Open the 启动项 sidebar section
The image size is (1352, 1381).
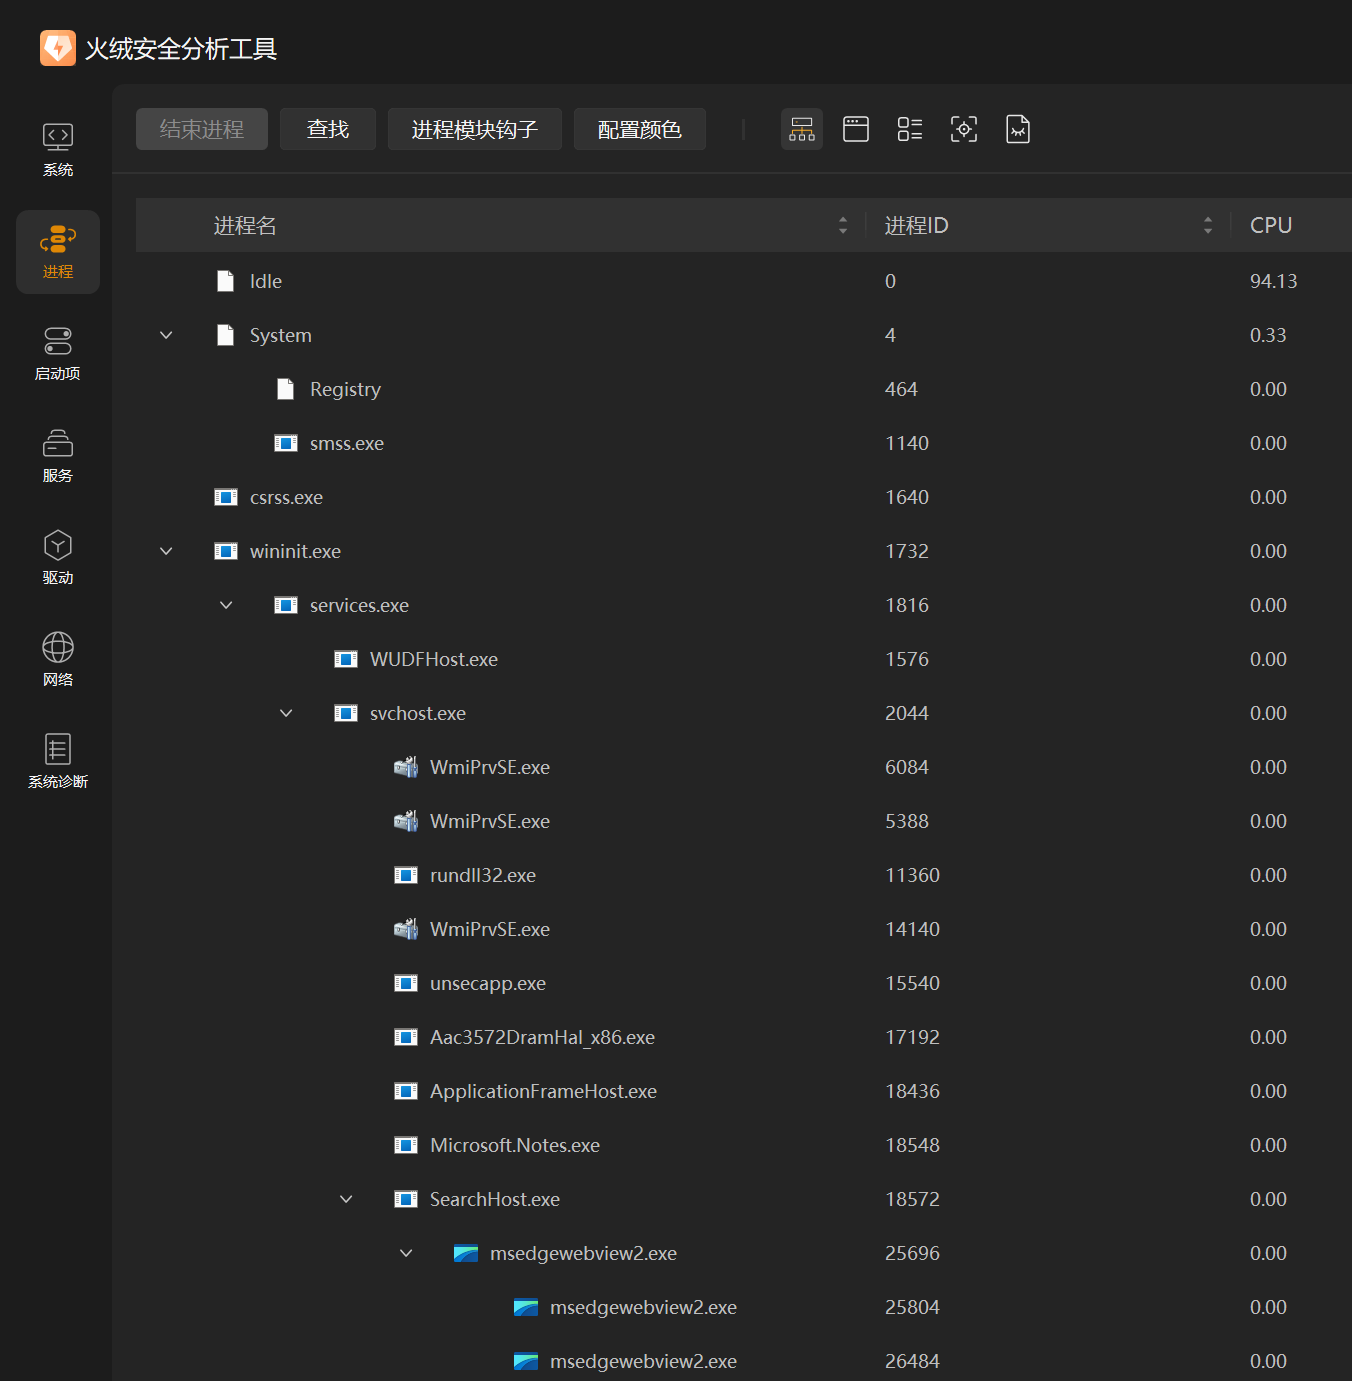tap(58, 354)
